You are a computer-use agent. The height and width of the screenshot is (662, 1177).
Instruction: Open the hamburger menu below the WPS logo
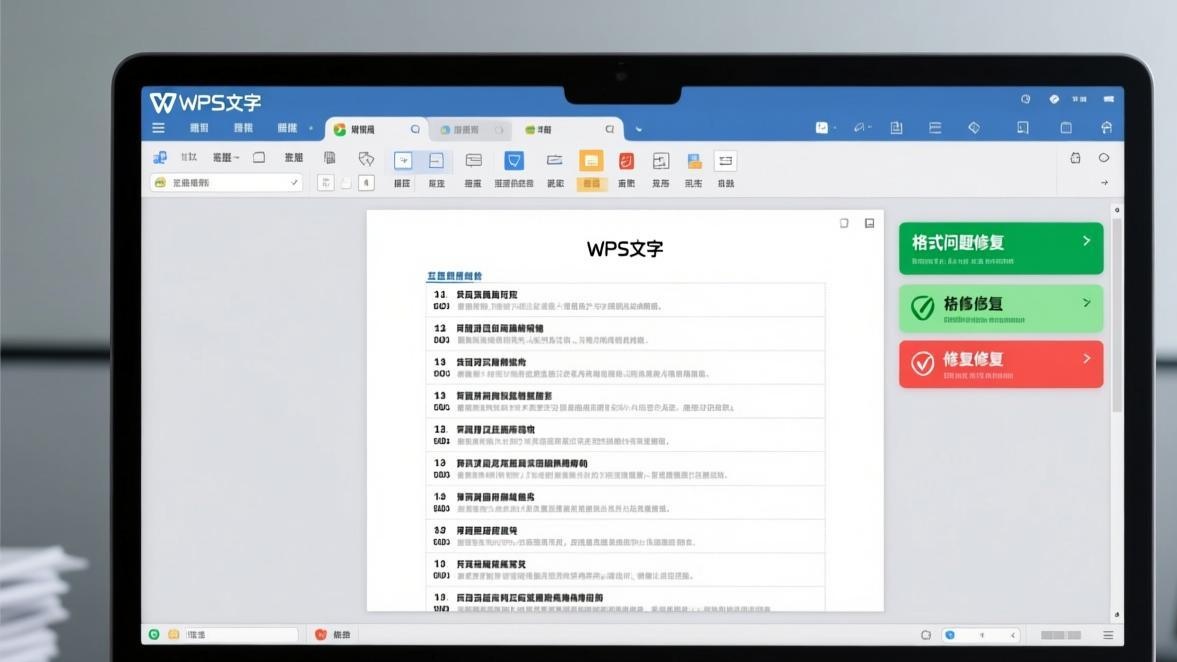tap(158, 128)
